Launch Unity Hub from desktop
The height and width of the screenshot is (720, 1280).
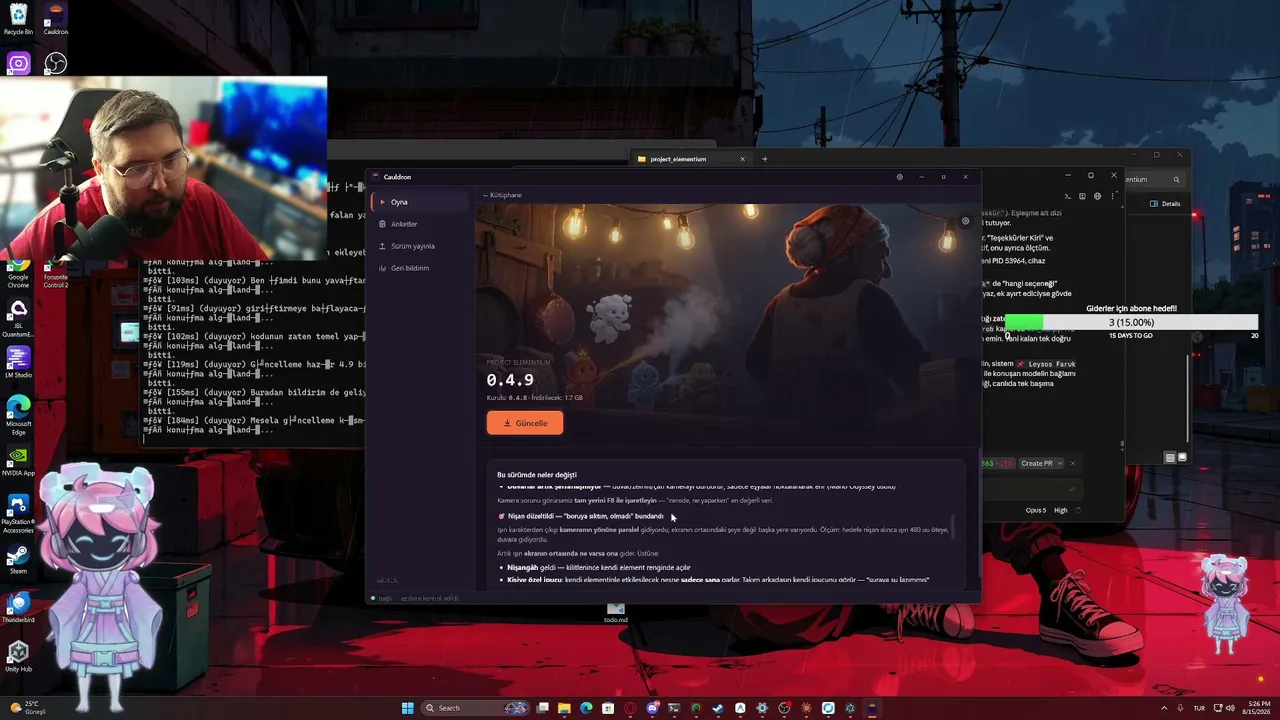18,656
